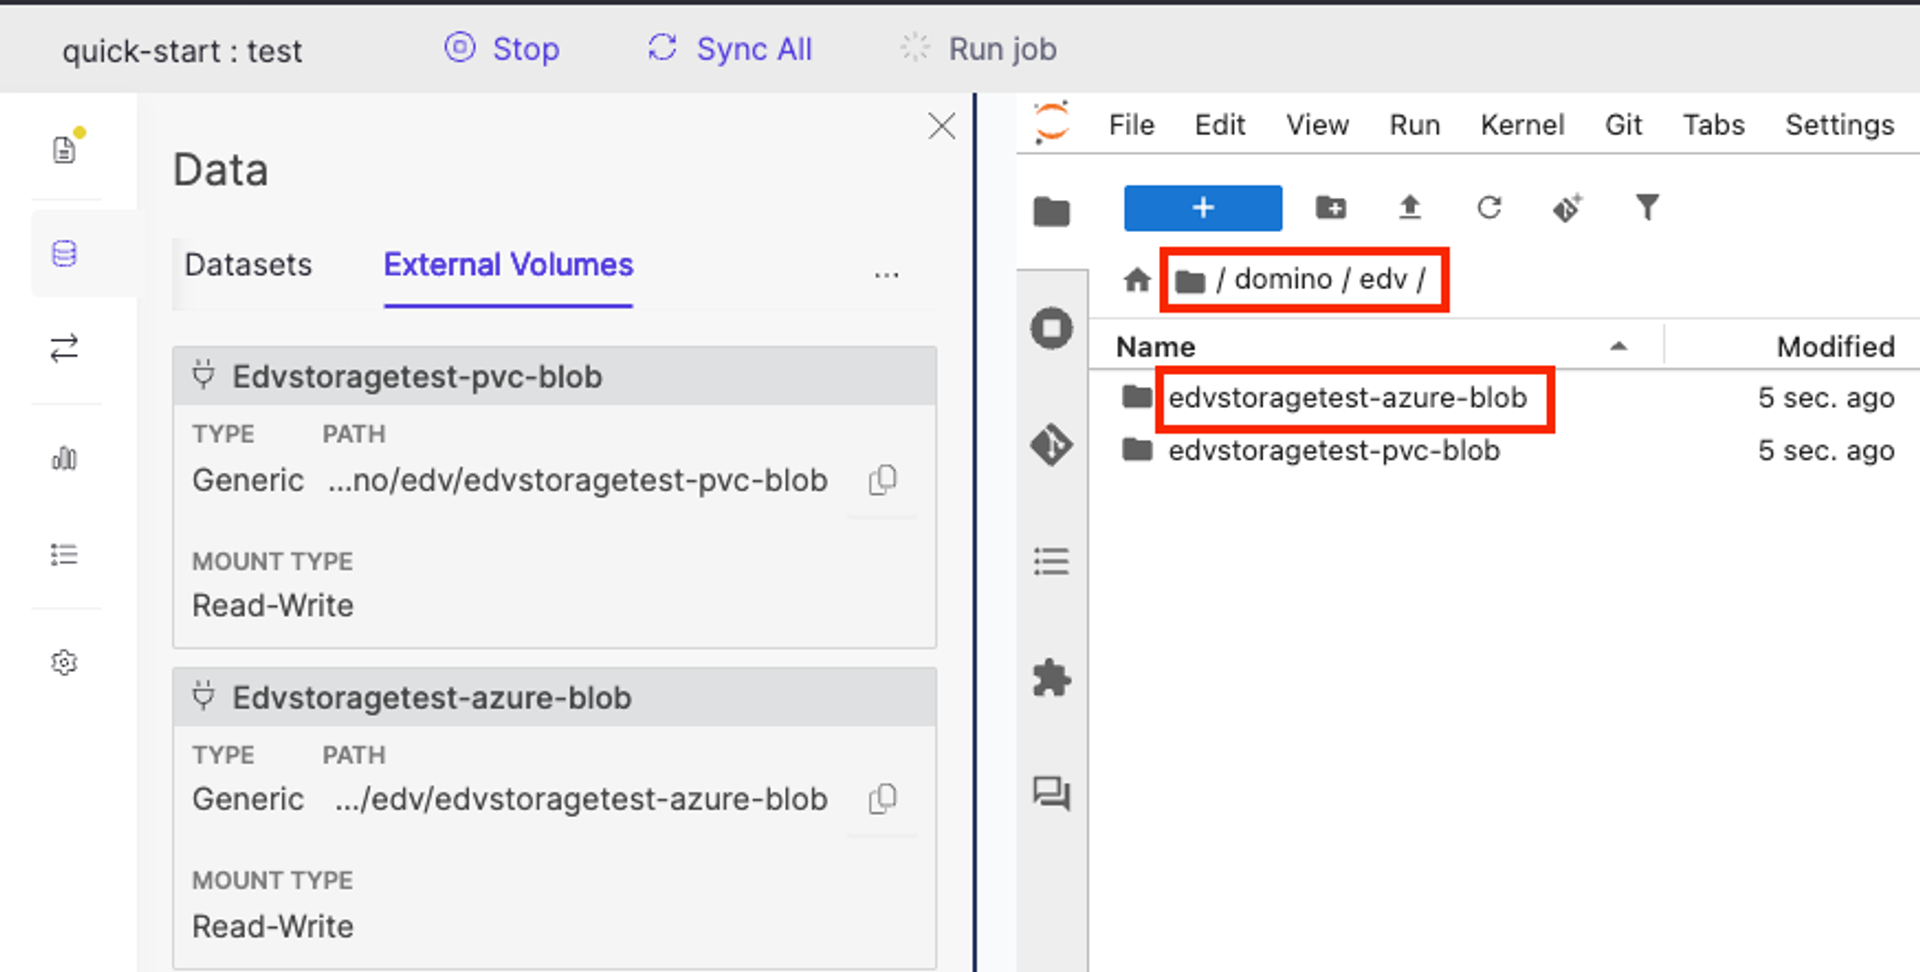The height and width of the screenshot is (972, 1920).
Task: Open the Run menu in JupyterLab
Action: pyautogui.click(x=1415, y=125)
